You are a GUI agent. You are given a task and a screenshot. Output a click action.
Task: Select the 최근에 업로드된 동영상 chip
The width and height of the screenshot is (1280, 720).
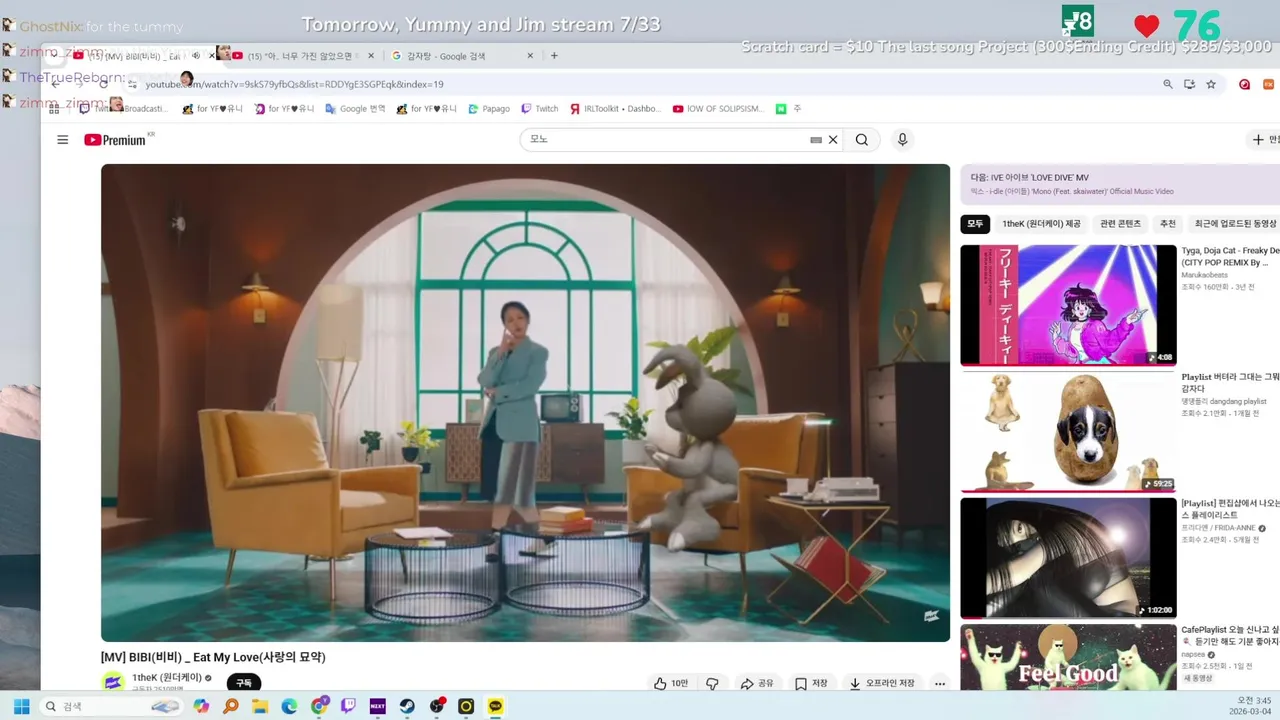[x=1235, y=224]
